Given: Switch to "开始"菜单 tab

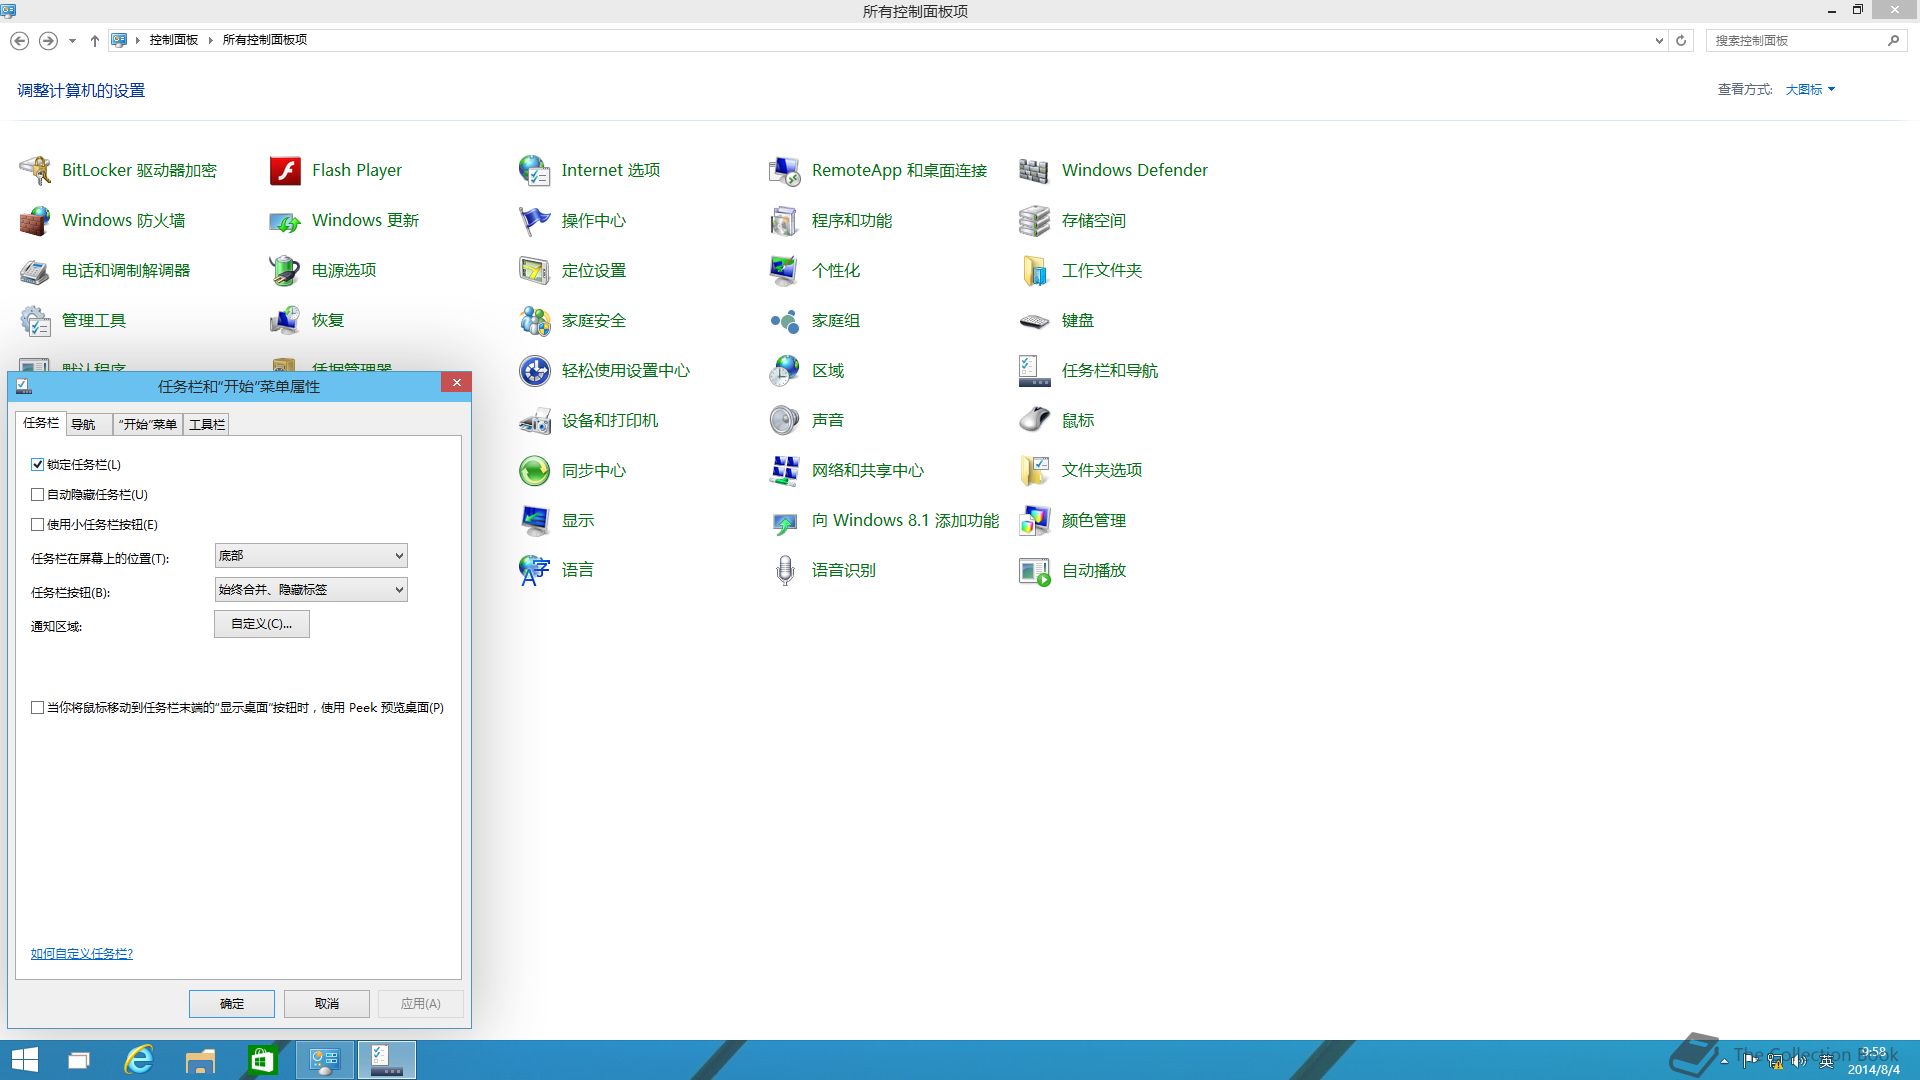Looking at the screenshot, I should click(148, 425).
